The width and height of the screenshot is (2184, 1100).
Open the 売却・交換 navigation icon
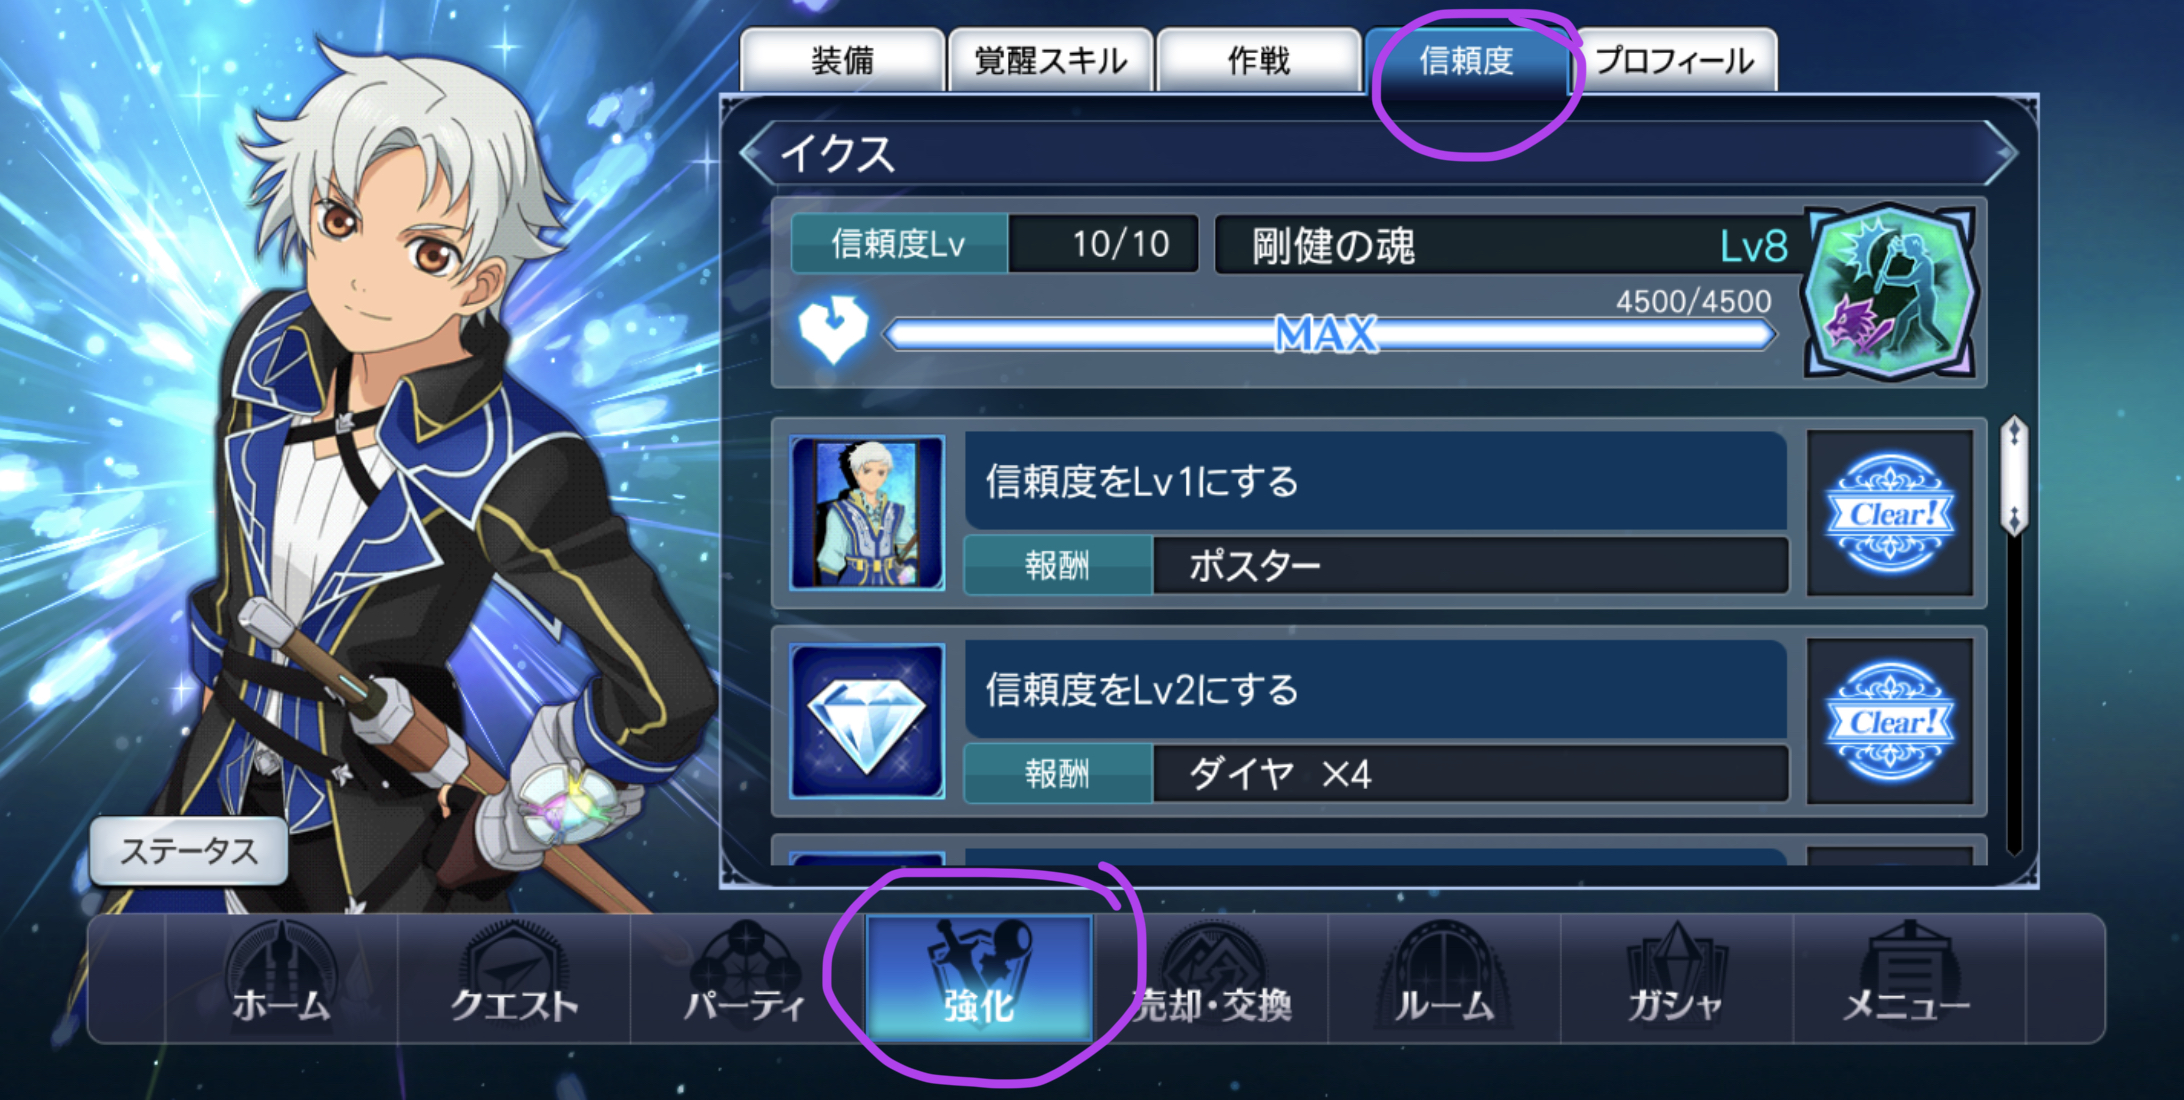1211,978
